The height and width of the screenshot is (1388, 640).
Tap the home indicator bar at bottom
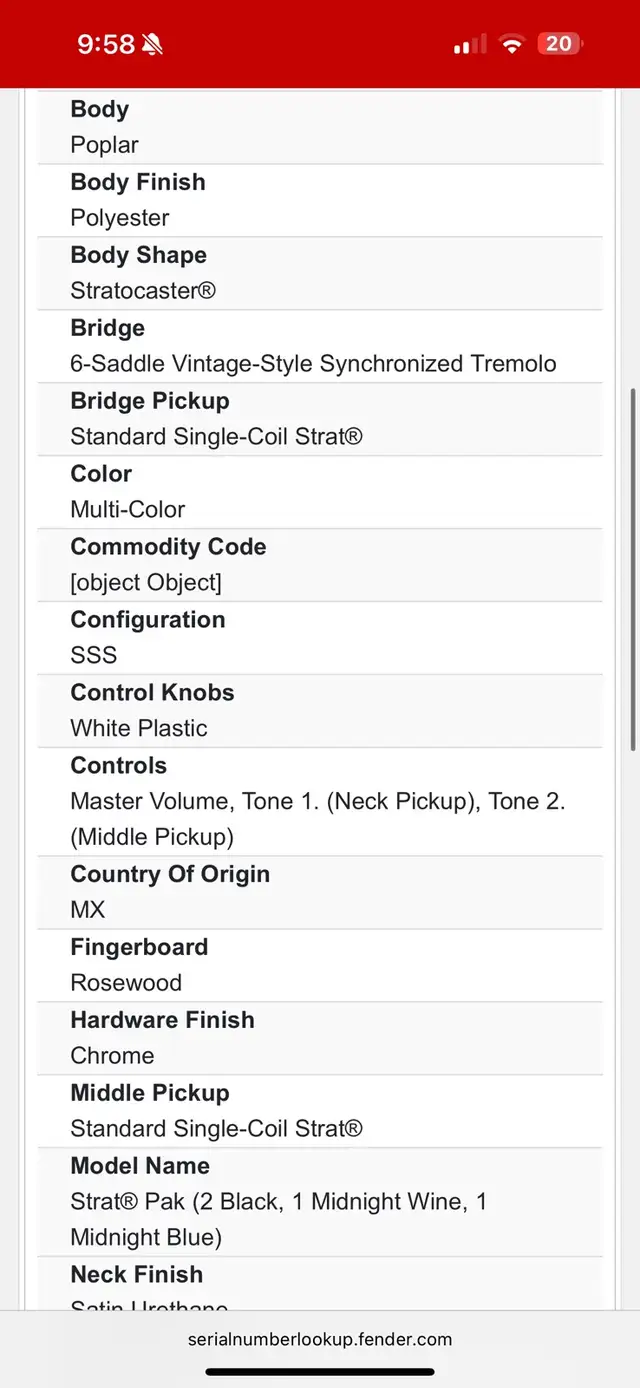click(320, 1372)
